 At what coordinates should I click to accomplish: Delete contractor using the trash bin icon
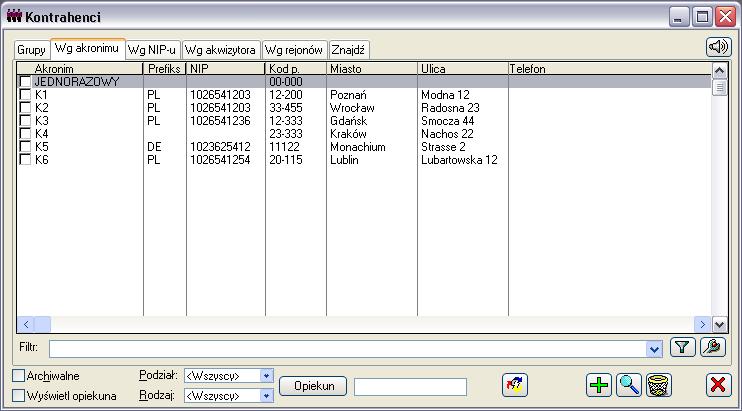click(x=659, y=385)
